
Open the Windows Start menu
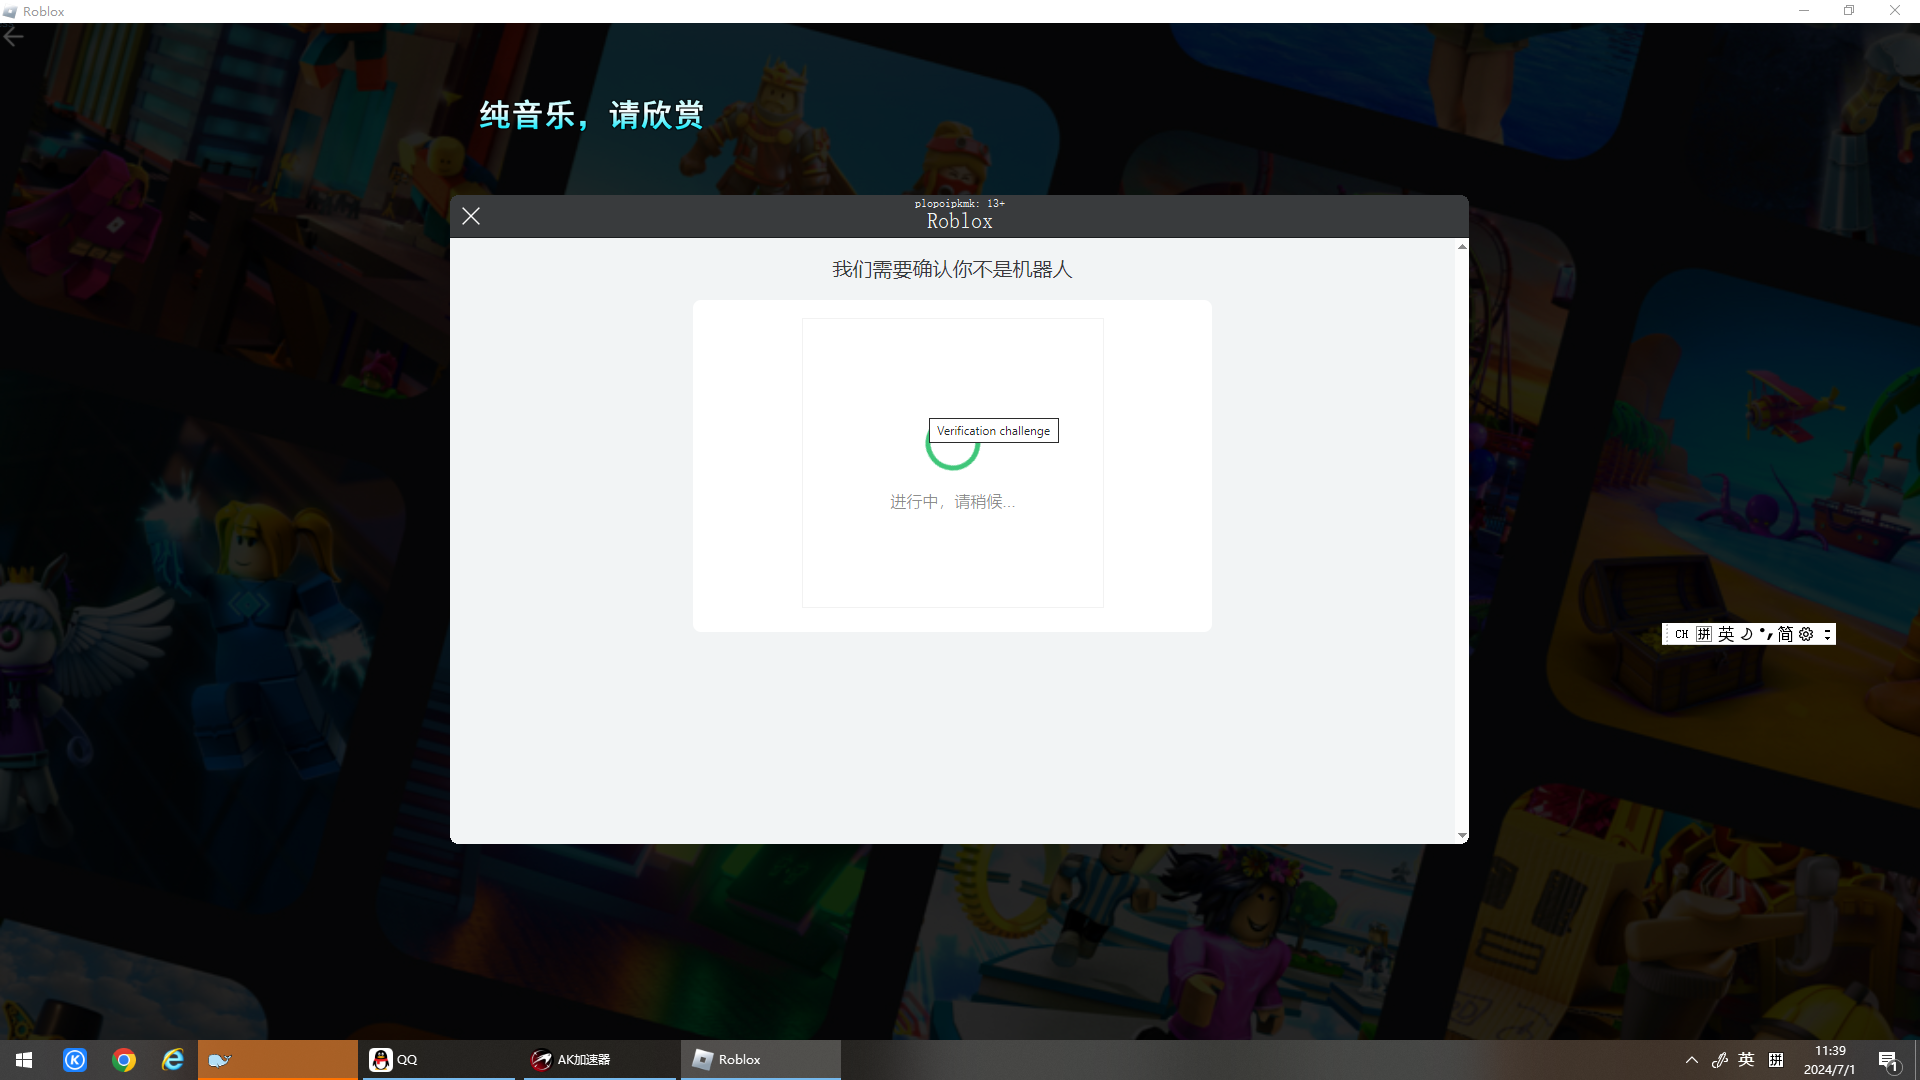(24, 1060)
